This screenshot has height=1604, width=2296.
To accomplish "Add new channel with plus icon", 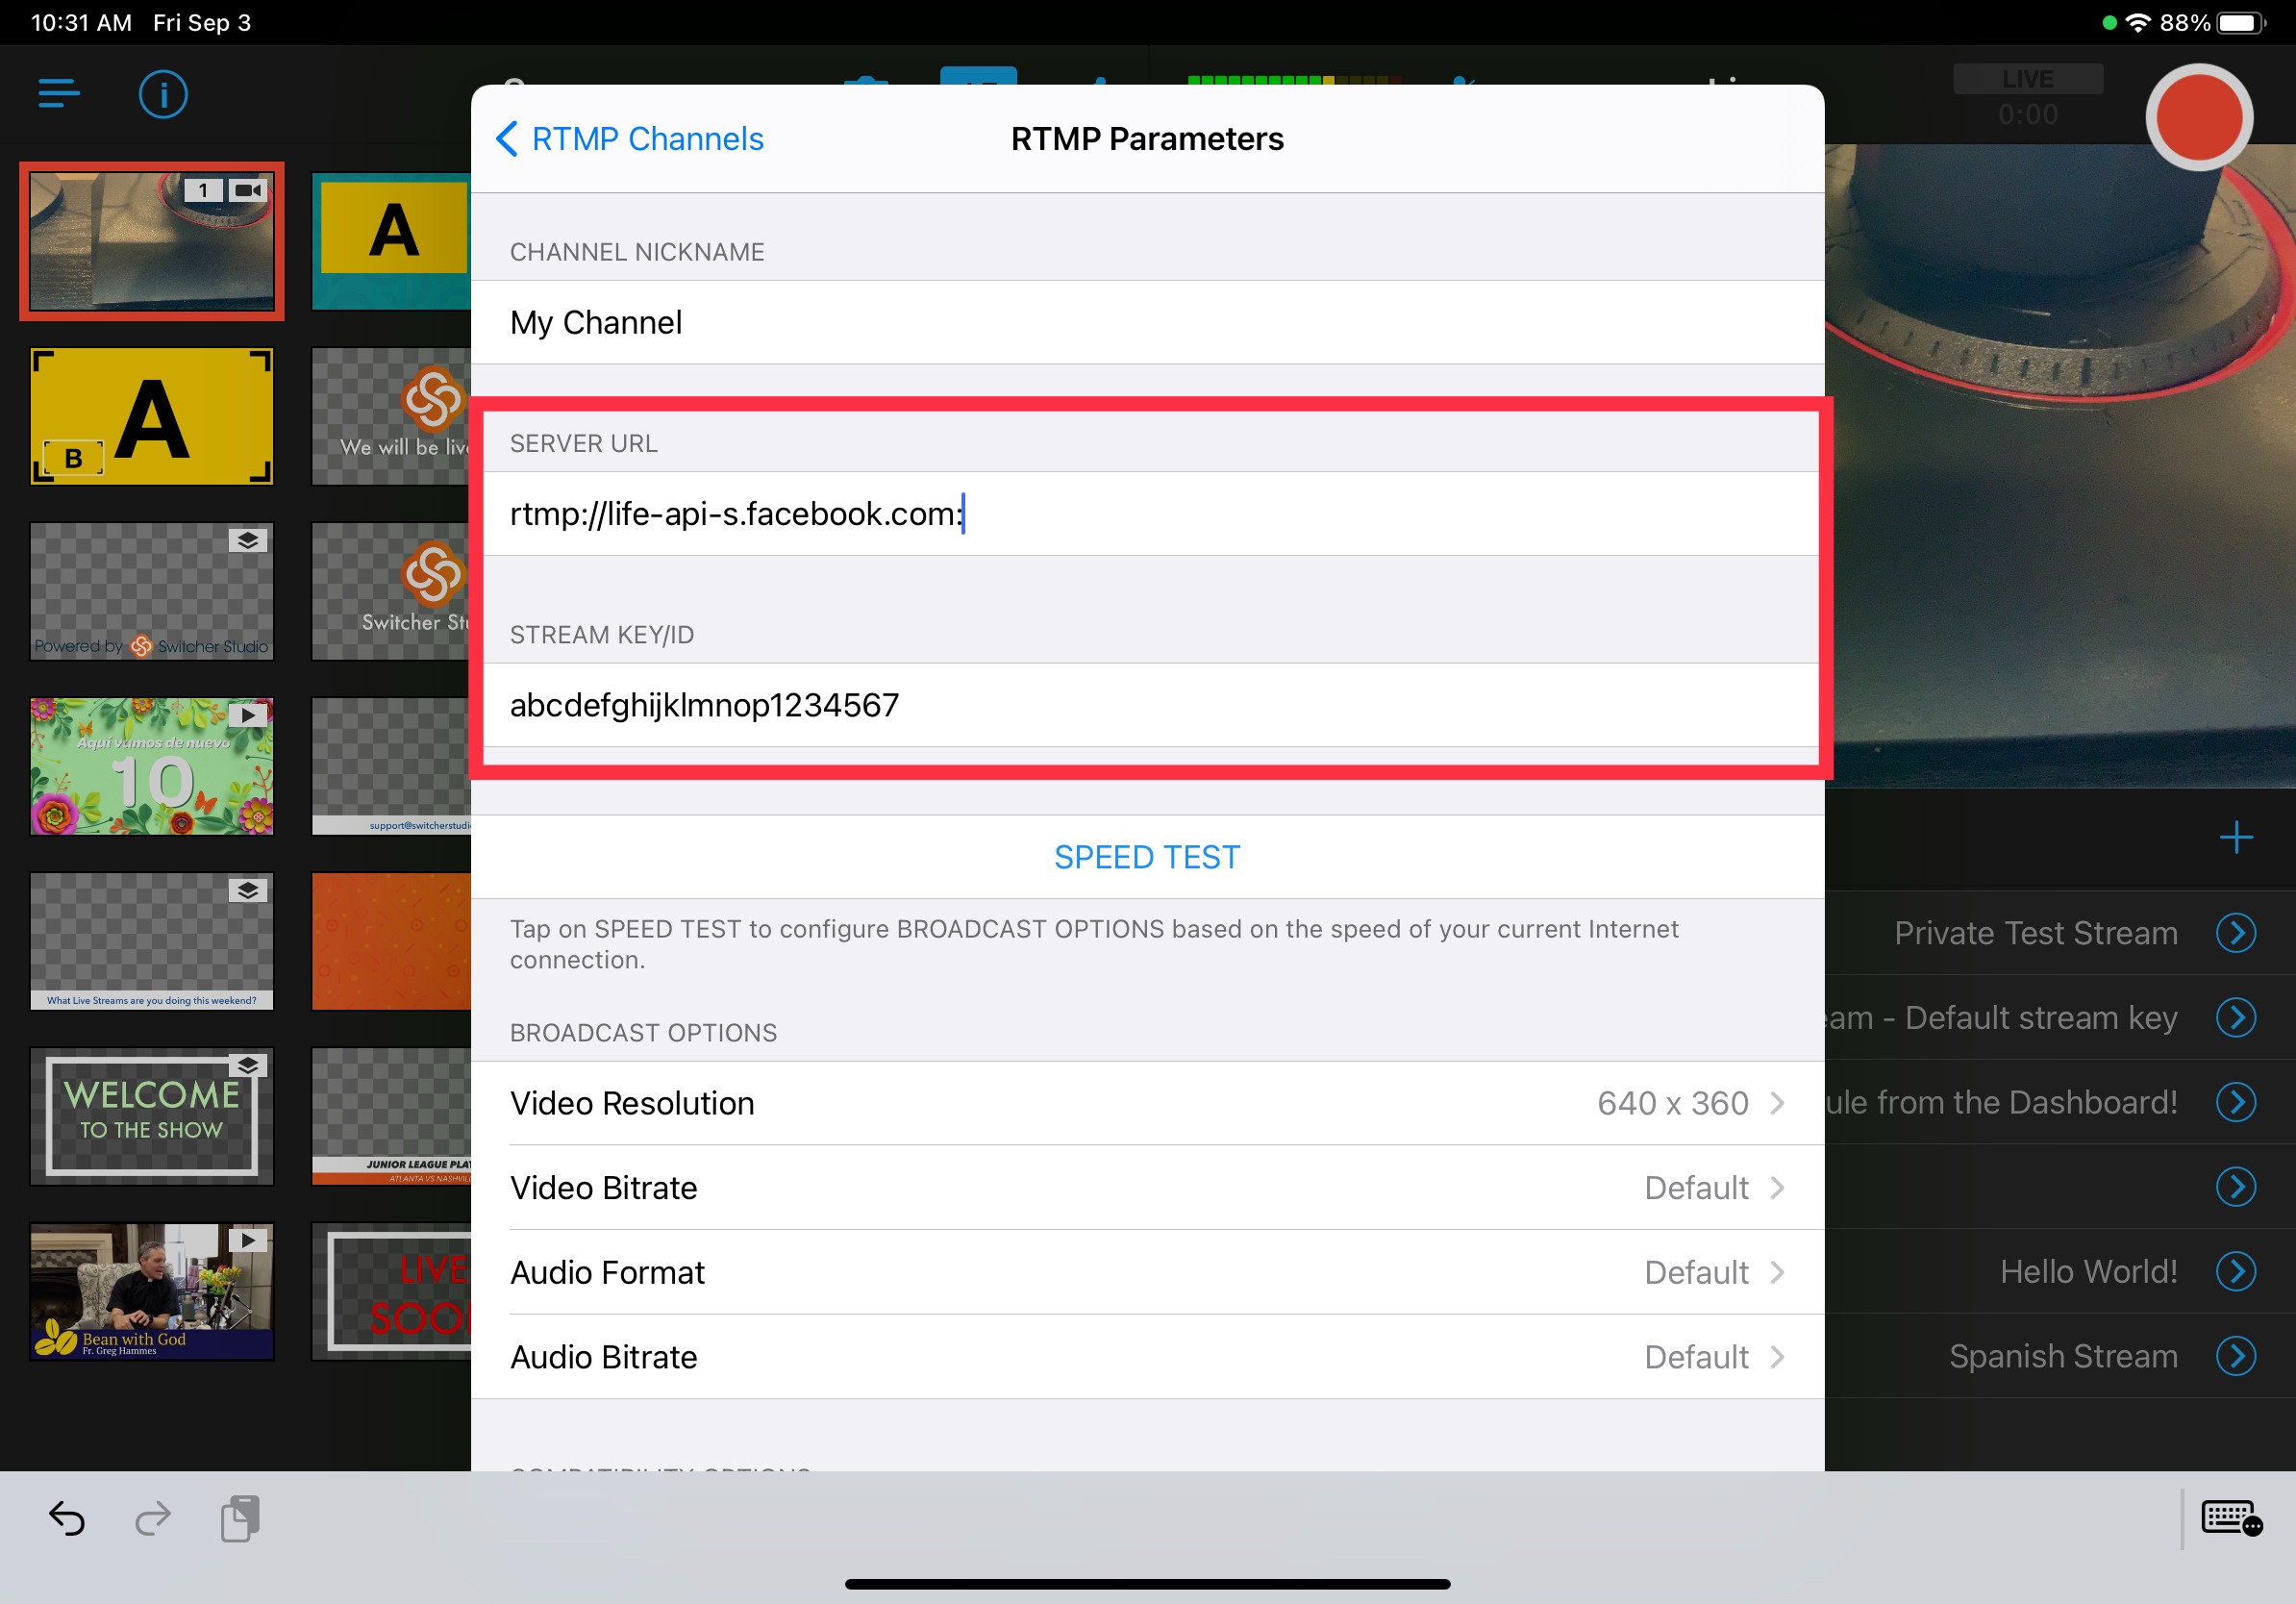I will [x=2236, y=838].
